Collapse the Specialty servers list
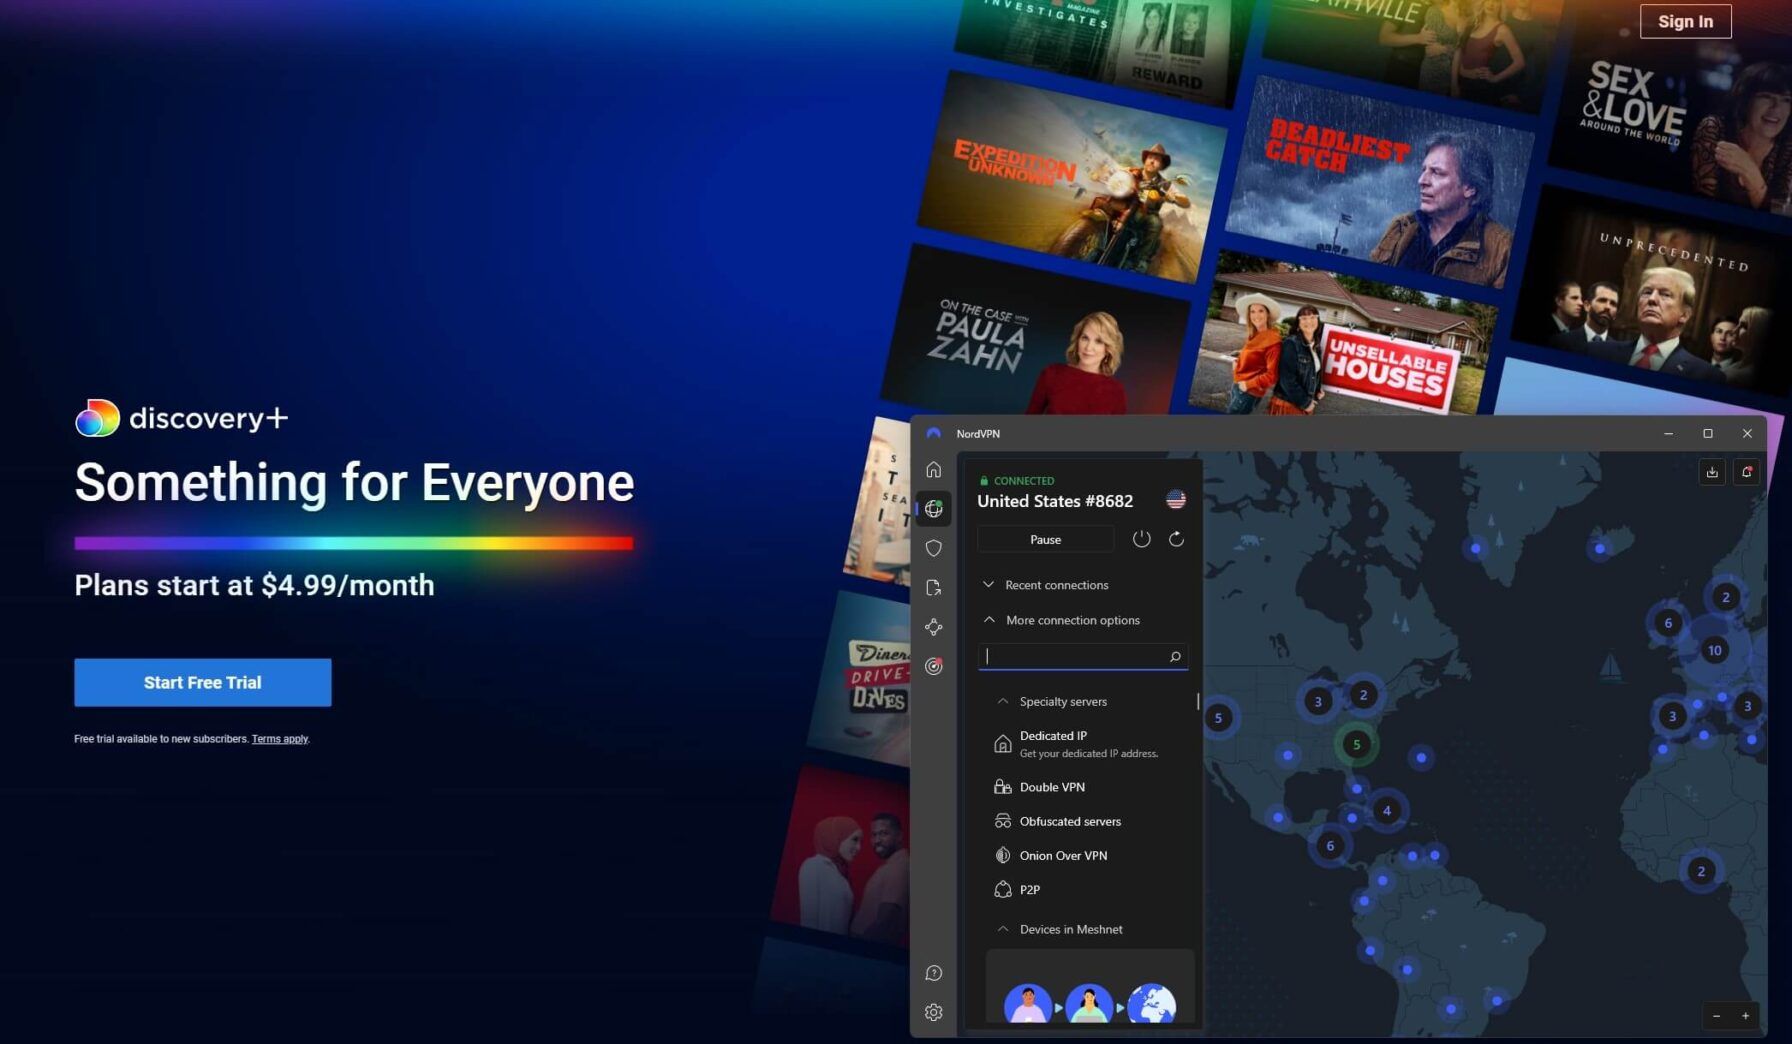Viewport: 1792px width, 1044px height. pyautogui.click(x=1062, y=702)
